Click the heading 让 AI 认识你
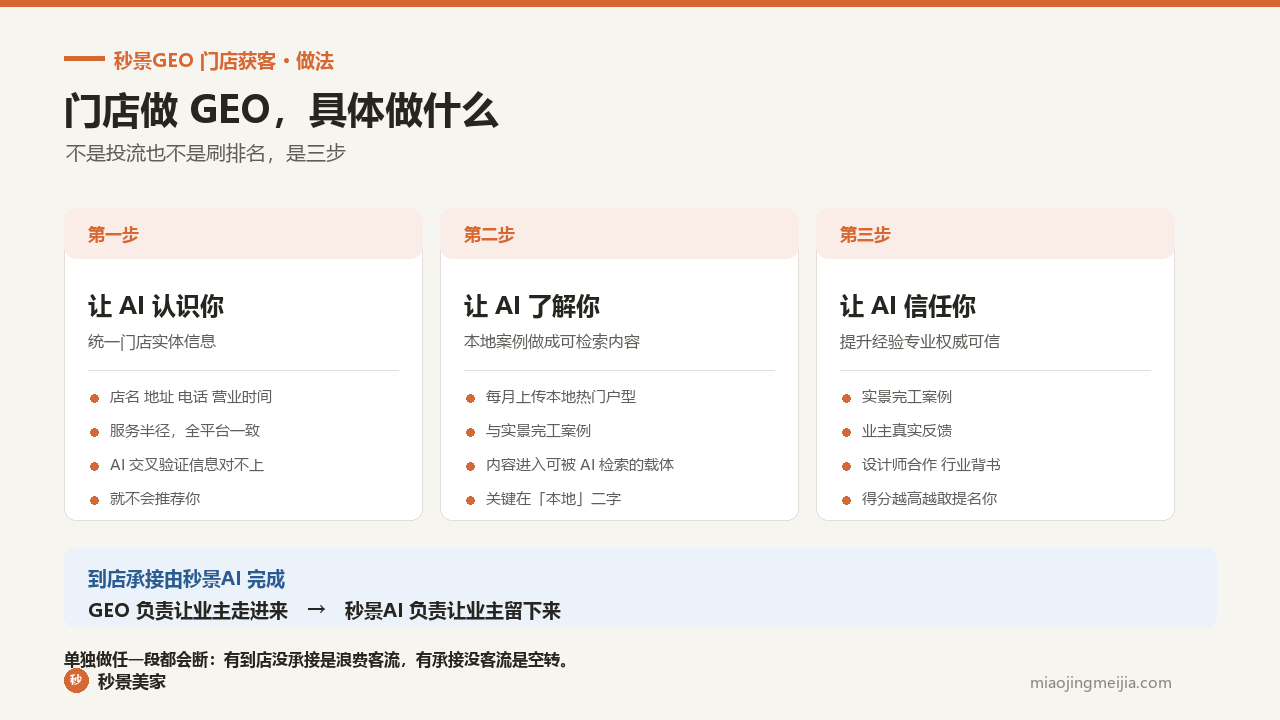Image resolution: width=1280 pixels, height=720 pixels. point(156,306)
